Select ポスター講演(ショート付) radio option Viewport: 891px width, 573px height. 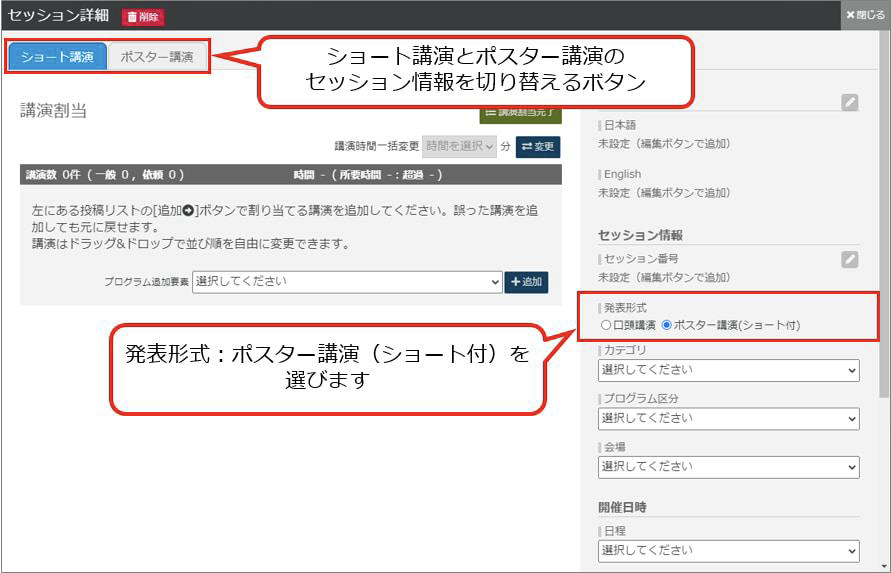666,325
